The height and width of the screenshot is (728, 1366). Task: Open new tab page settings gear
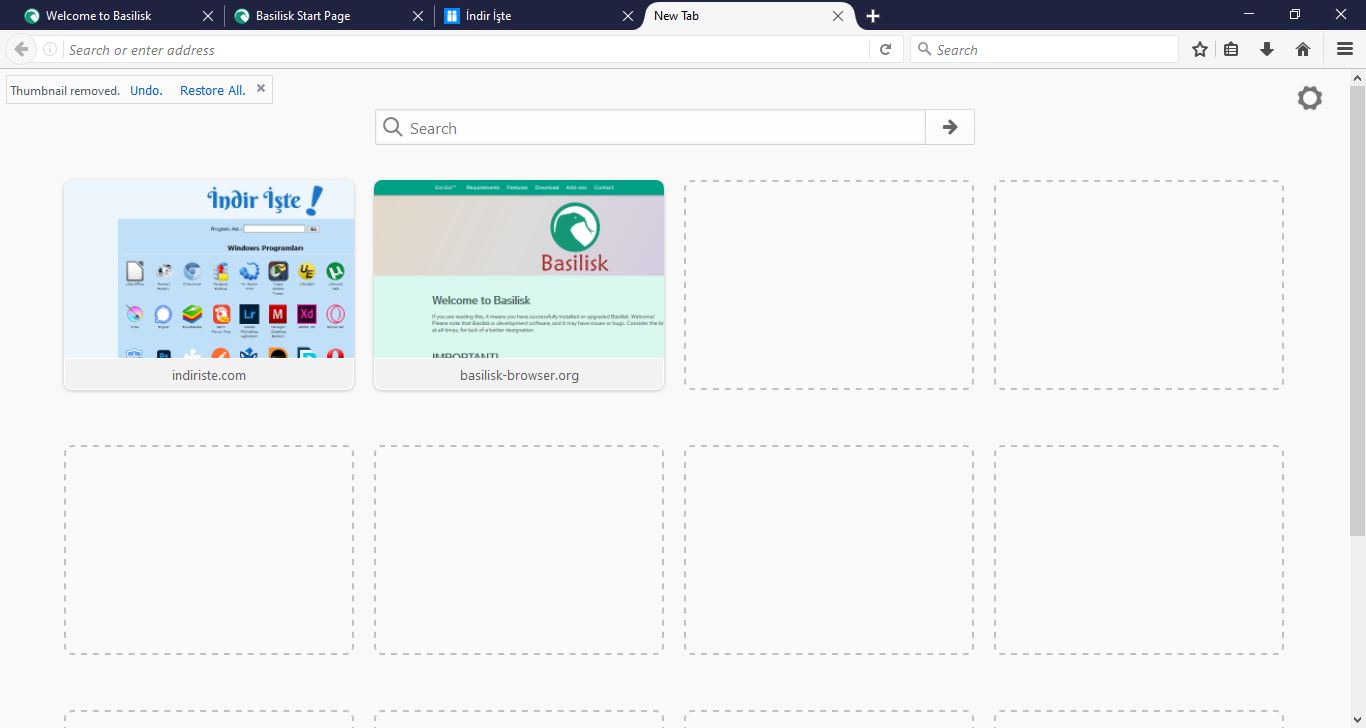pyautogui.click(x=1310, y=98)
